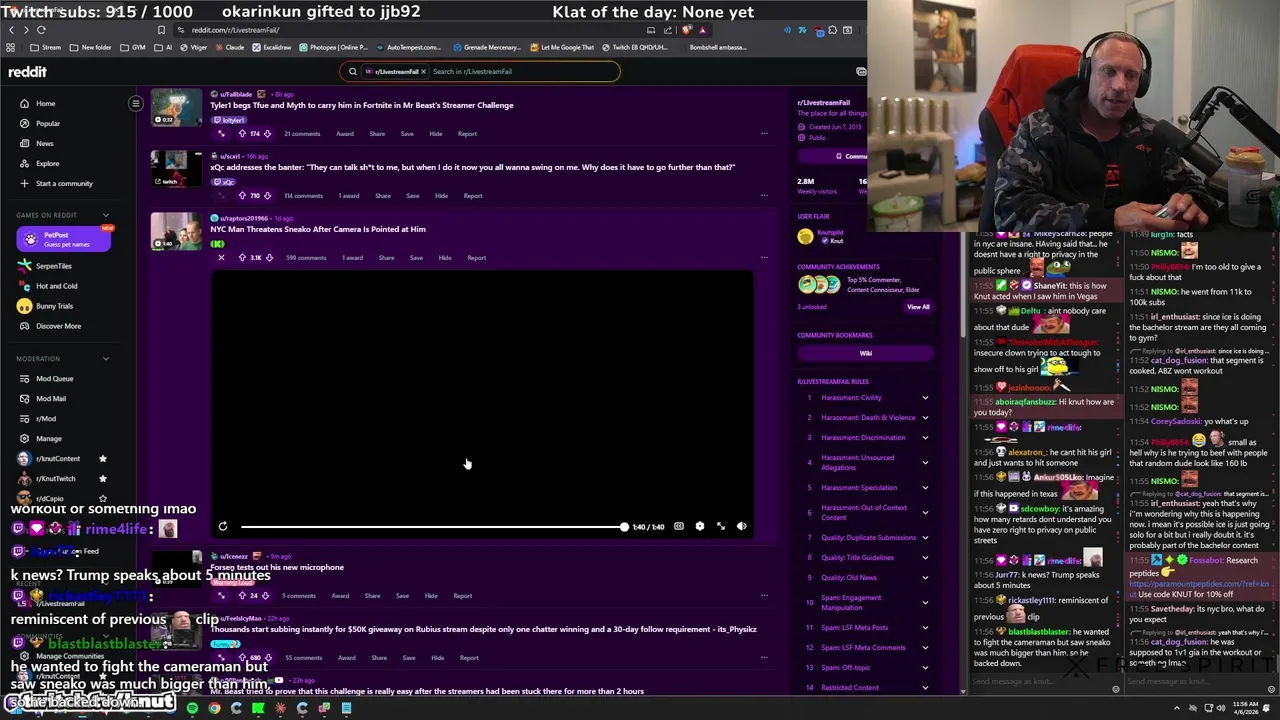Save the xQc addresses the banter post
The width and height of the screenshot is (1280, 720).
click(413, 196)
